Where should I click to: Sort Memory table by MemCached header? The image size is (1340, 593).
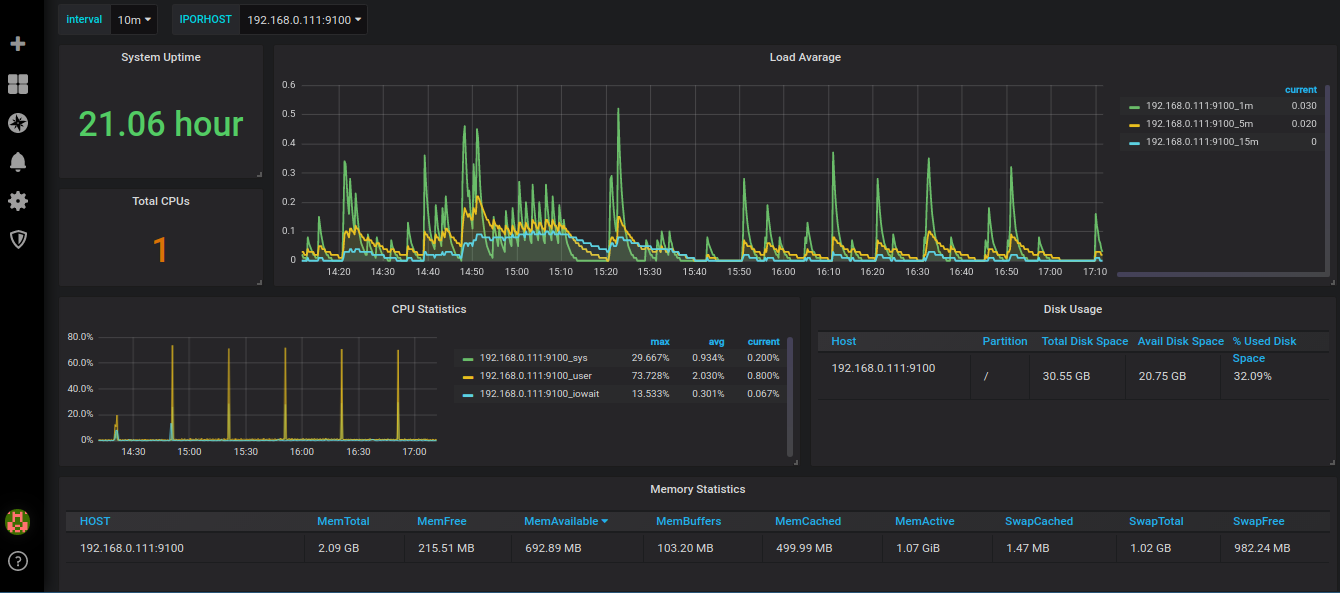[808, 521]
